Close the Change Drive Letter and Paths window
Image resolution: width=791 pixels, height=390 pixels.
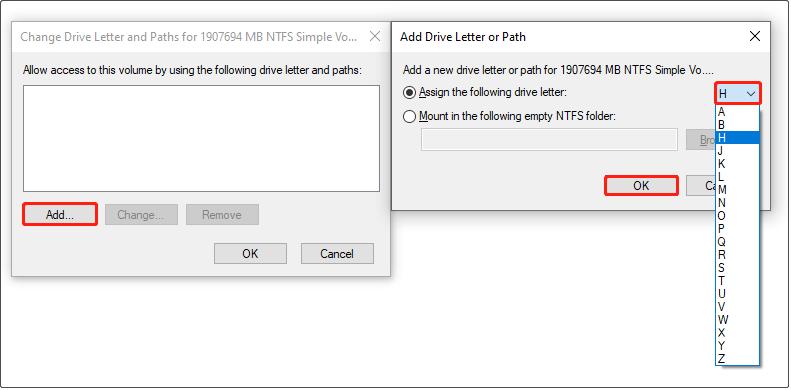[x=375, y=36]
